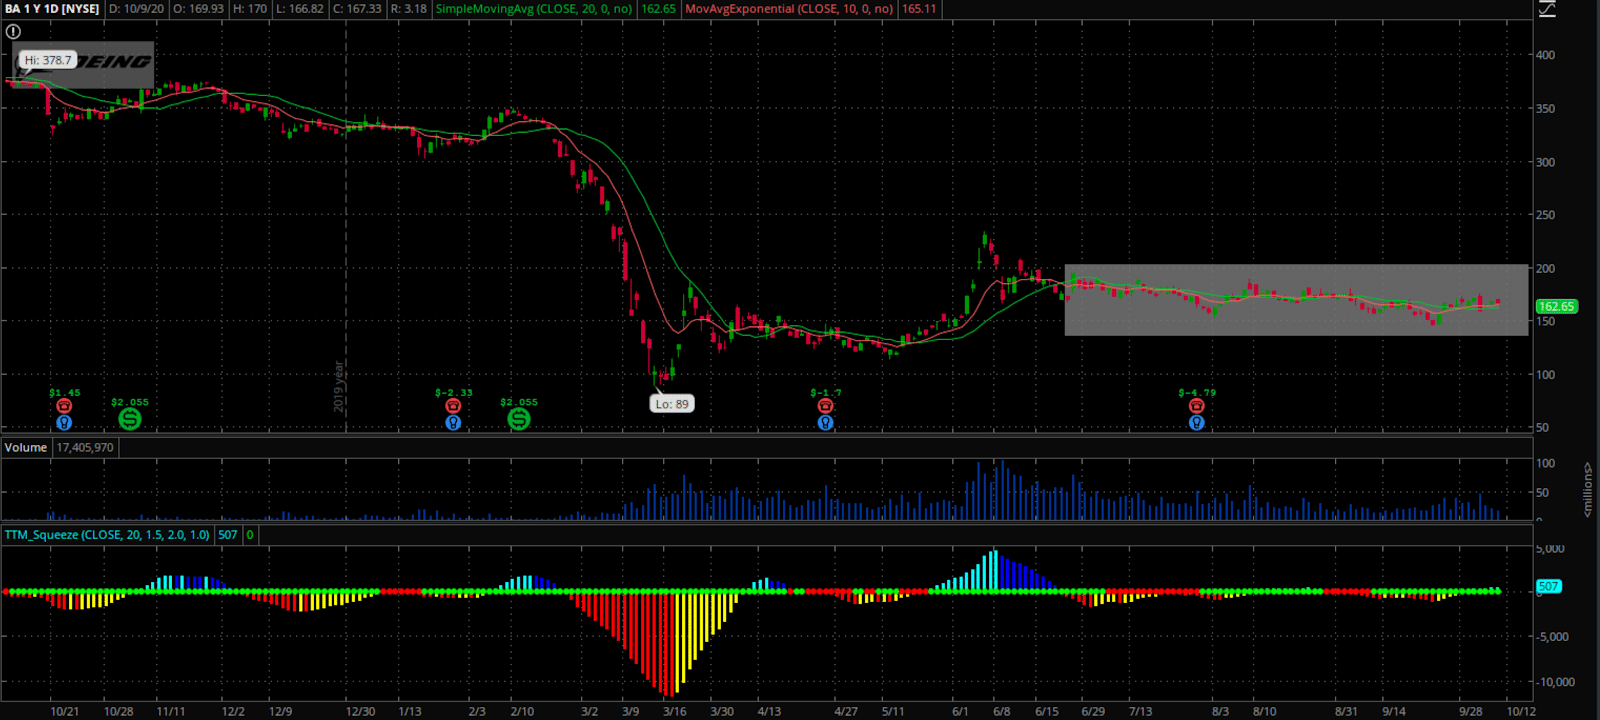Click the chart info exclamation icon
Image resolution: width=1600 pixels, height=720 pixels.
pos(13,32)
